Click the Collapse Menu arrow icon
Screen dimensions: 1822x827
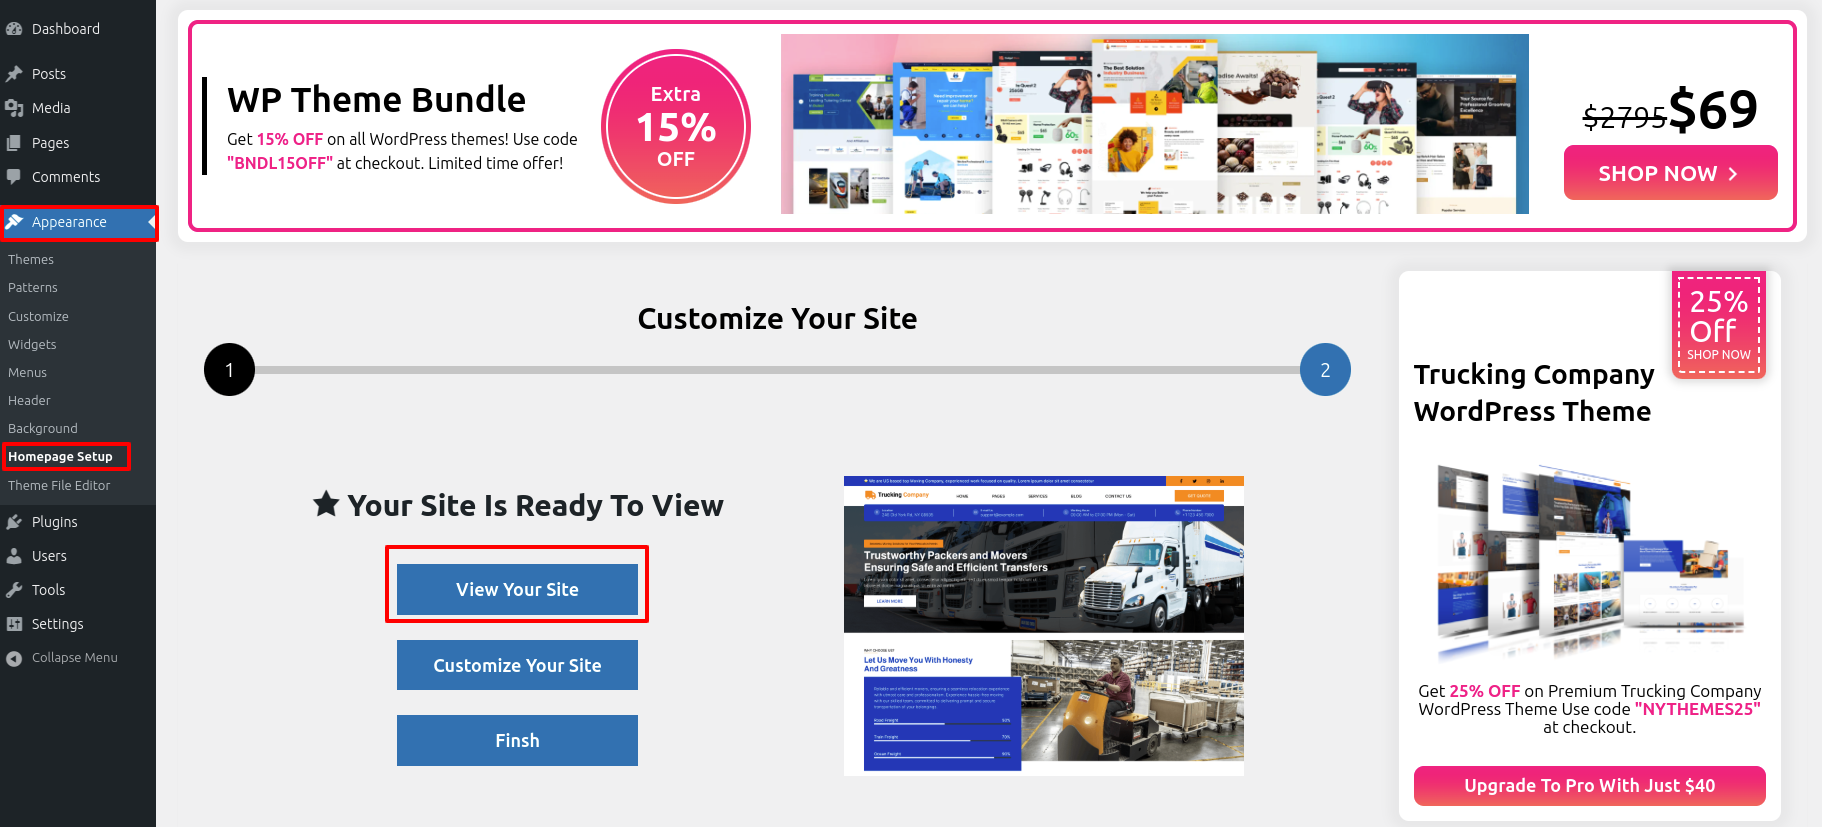coord(14,658)
